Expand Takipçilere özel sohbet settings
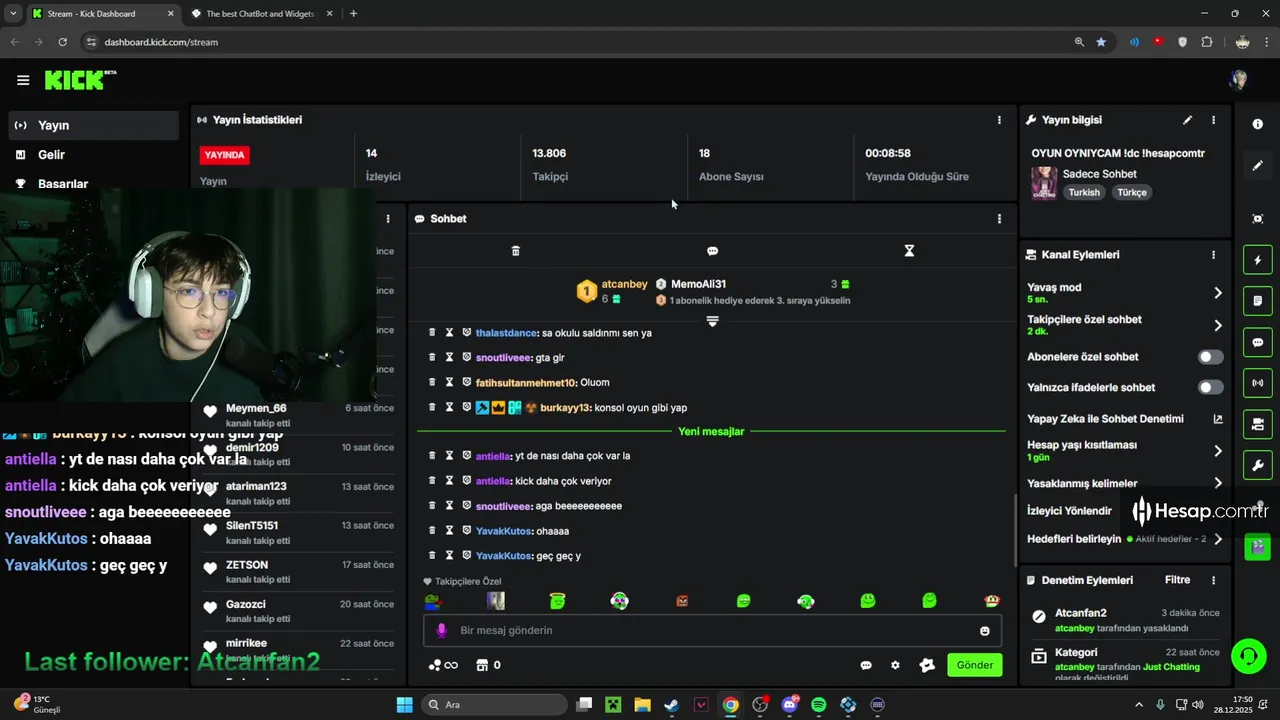Screen dimensions: 1280x720 coord(1217,325)
